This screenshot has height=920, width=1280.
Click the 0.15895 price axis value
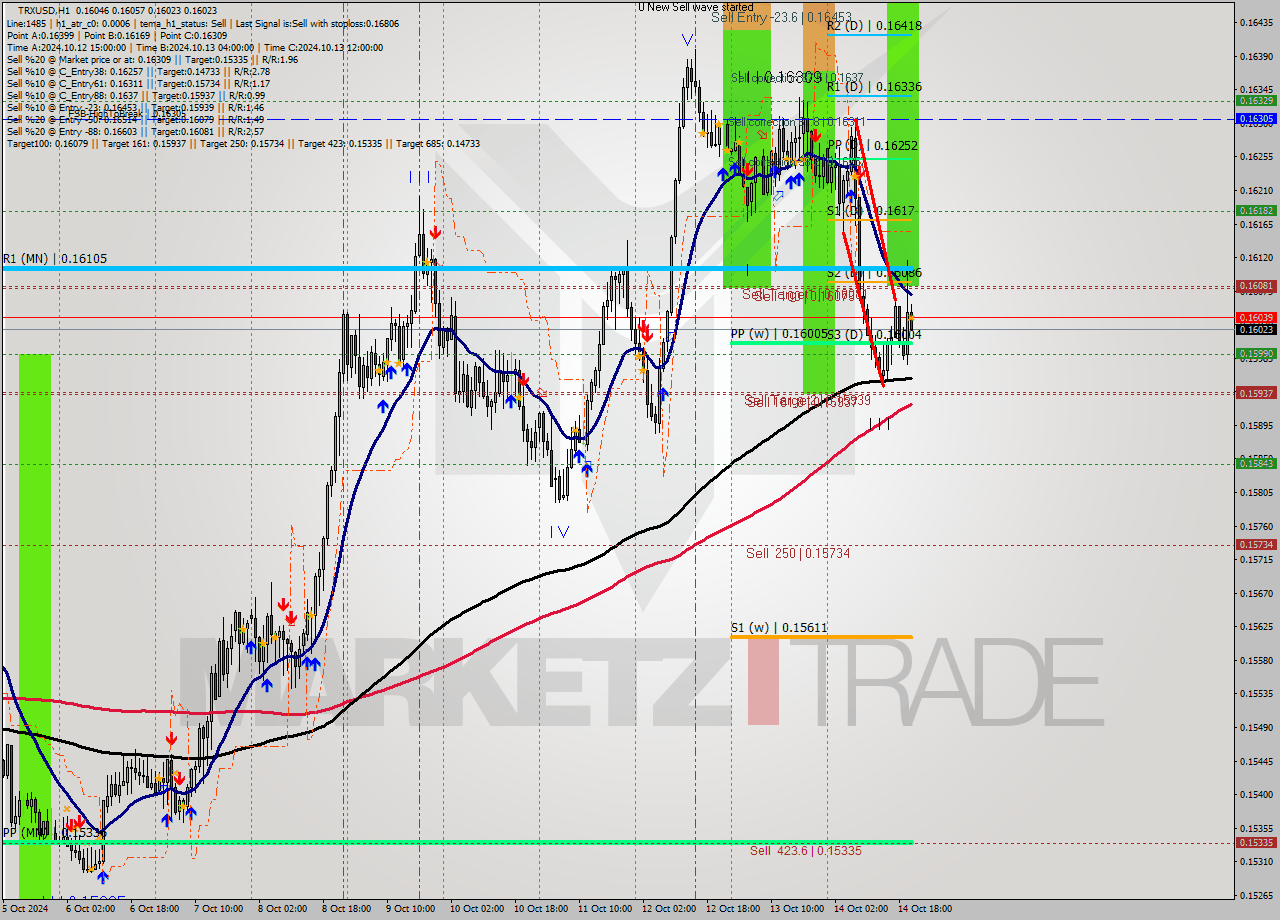1256,425
